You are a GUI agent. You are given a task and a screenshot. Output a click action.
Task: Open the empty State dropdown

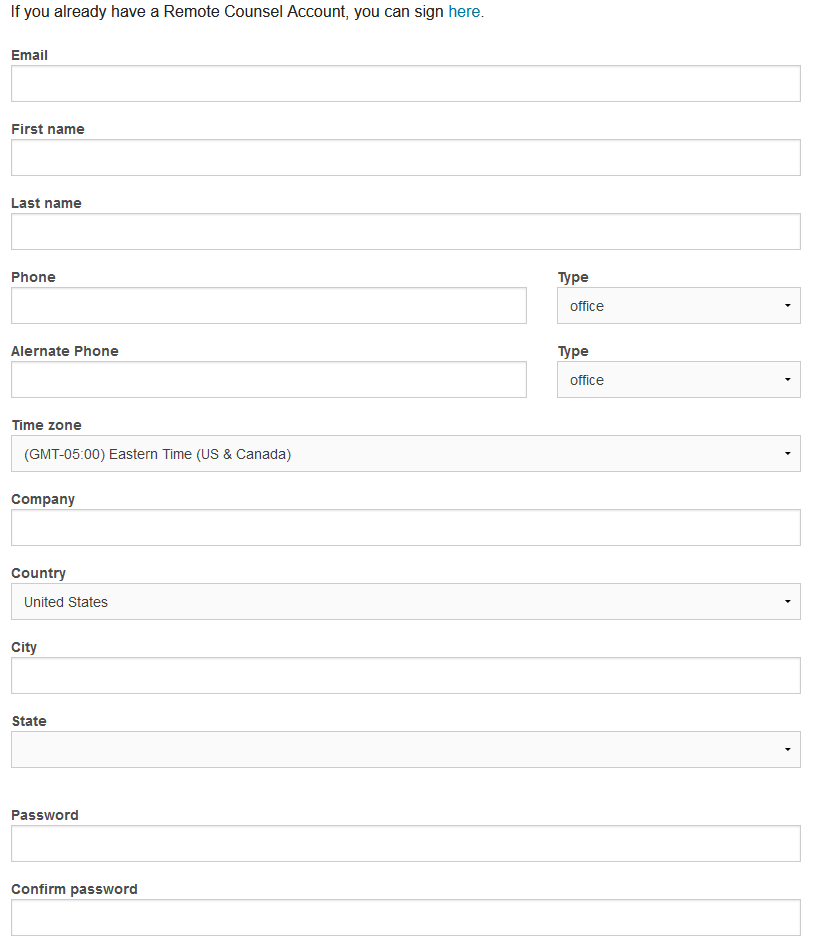(405, 750)
